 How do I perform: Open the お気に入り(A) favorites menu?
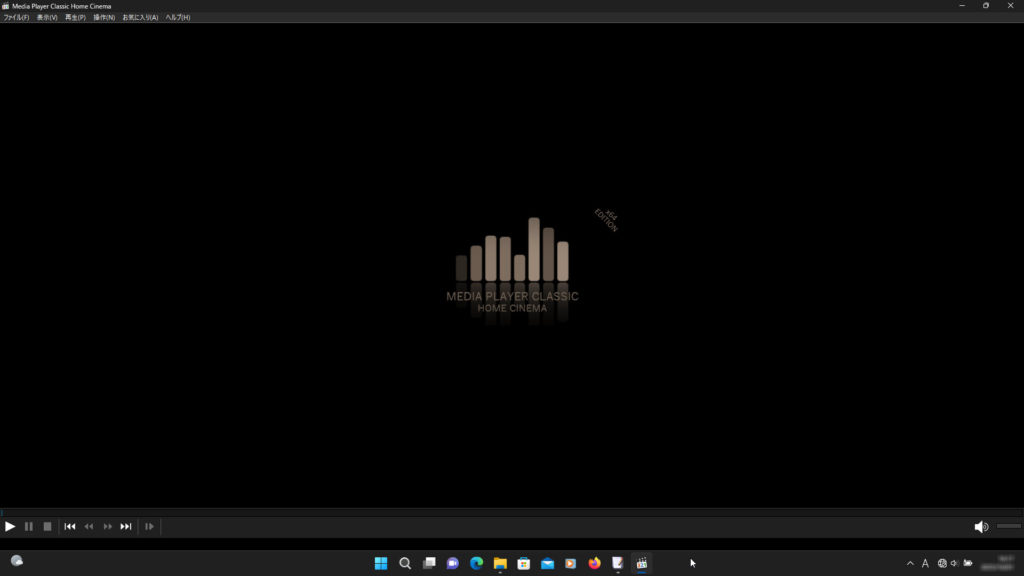pos(140,17)
